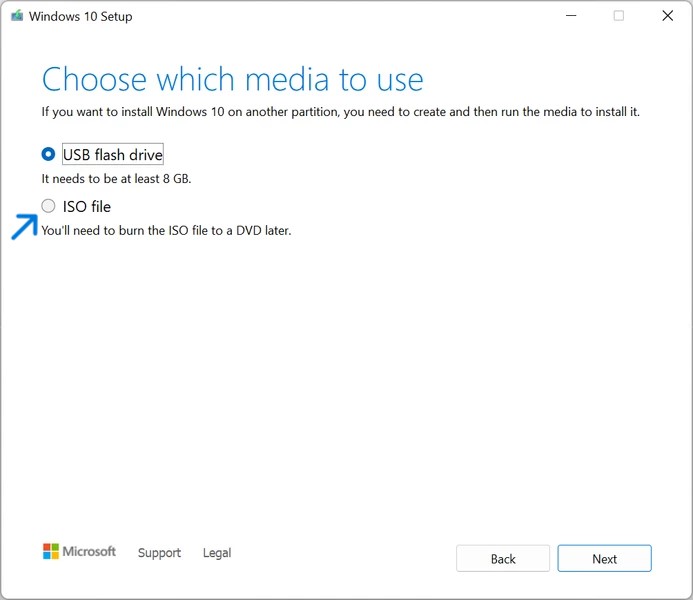Image resolution: width=693 pixels, height=600 pixels.
Task: Click the Windows 10 Setup title bar icon
Action: pyautogui.click(x=17, y=16)
